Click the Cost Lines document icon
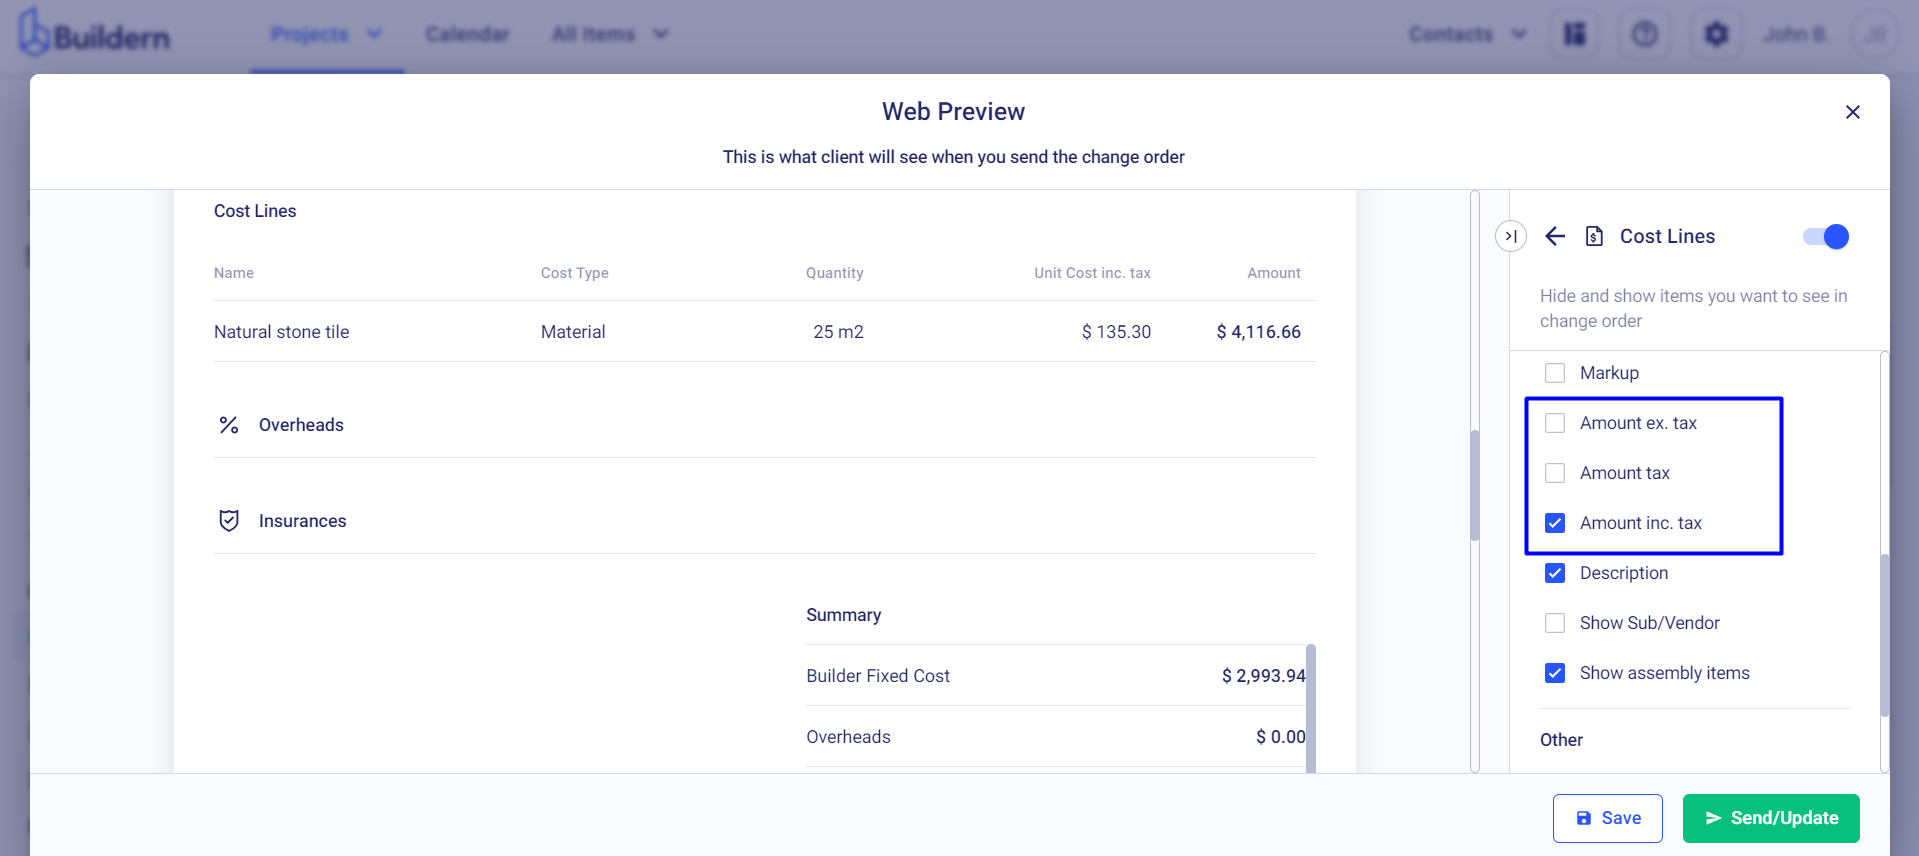This screenshot has width=1919, height=856. 1595,236
